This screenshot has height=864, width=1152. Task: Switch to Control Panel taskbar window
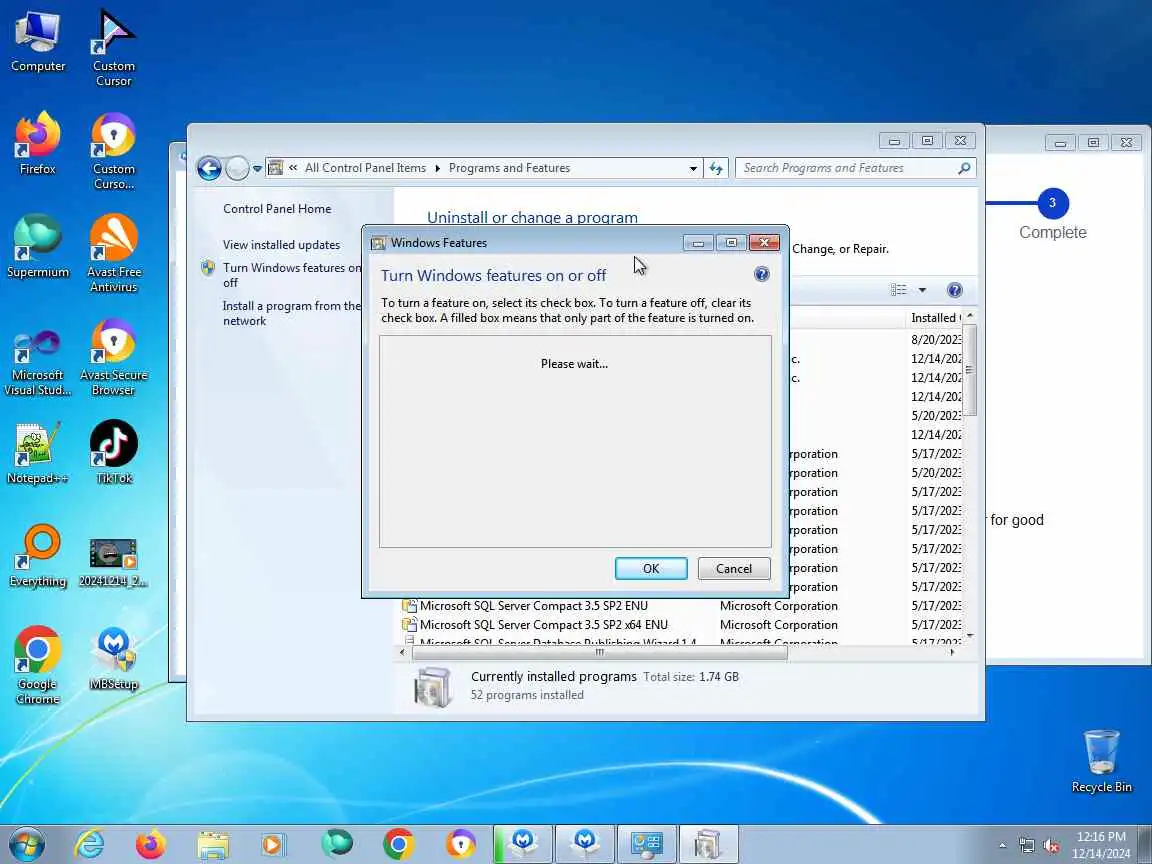coord(647,844)
